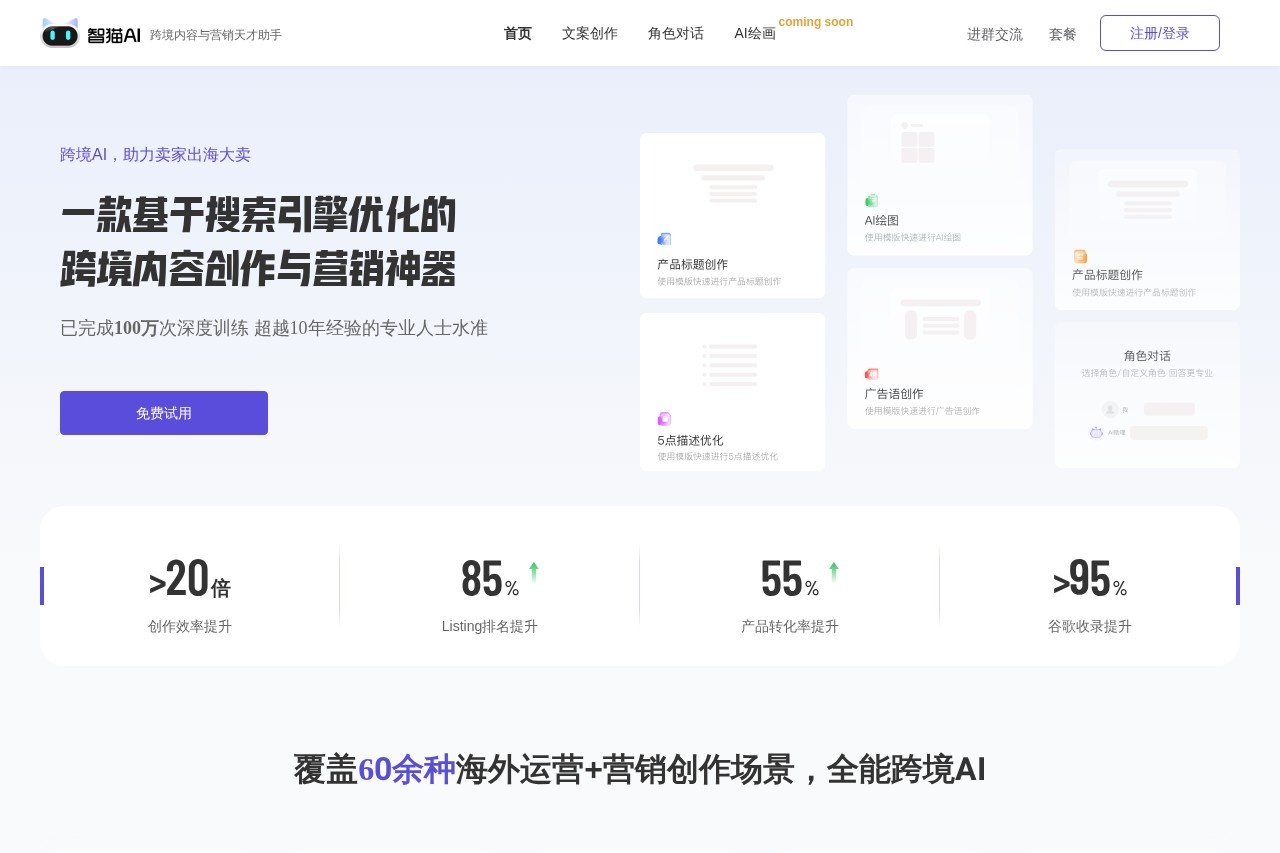1280x853 pixels.
Task: Click the blue 产品标题创作 icon
Action: click(664, 239)
